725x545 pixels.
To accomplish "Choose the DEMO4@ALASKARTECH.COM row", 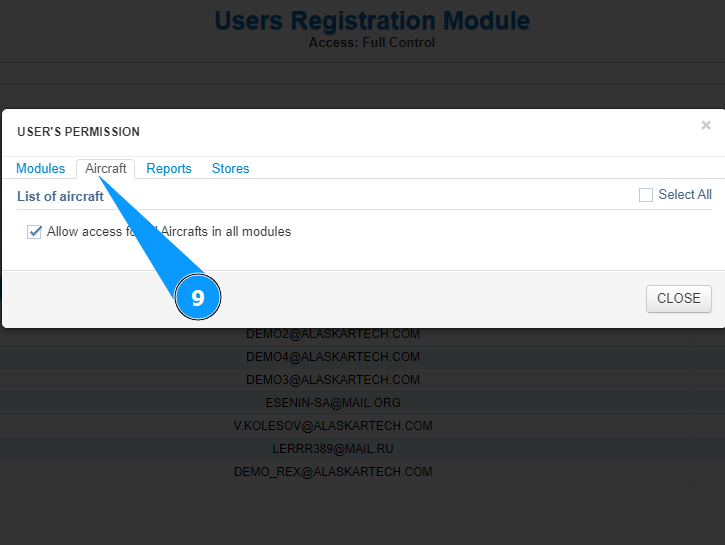I will 333,357.
